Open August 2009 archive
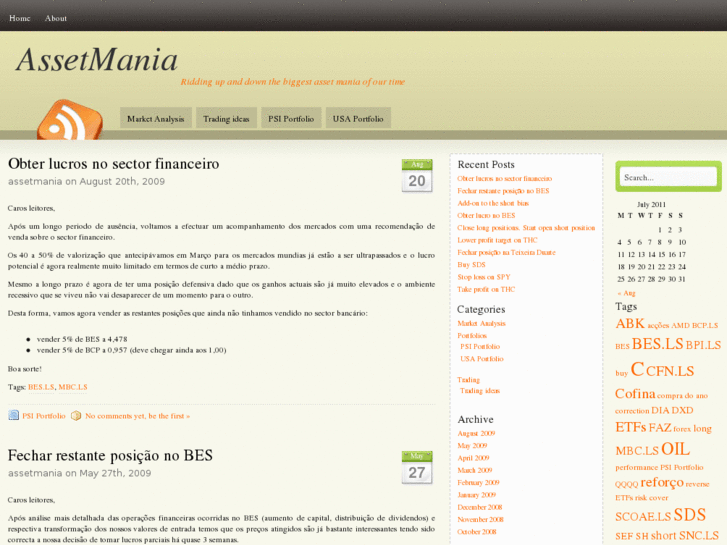The width and height of the screenshot is (727, 545). (476, 433)
